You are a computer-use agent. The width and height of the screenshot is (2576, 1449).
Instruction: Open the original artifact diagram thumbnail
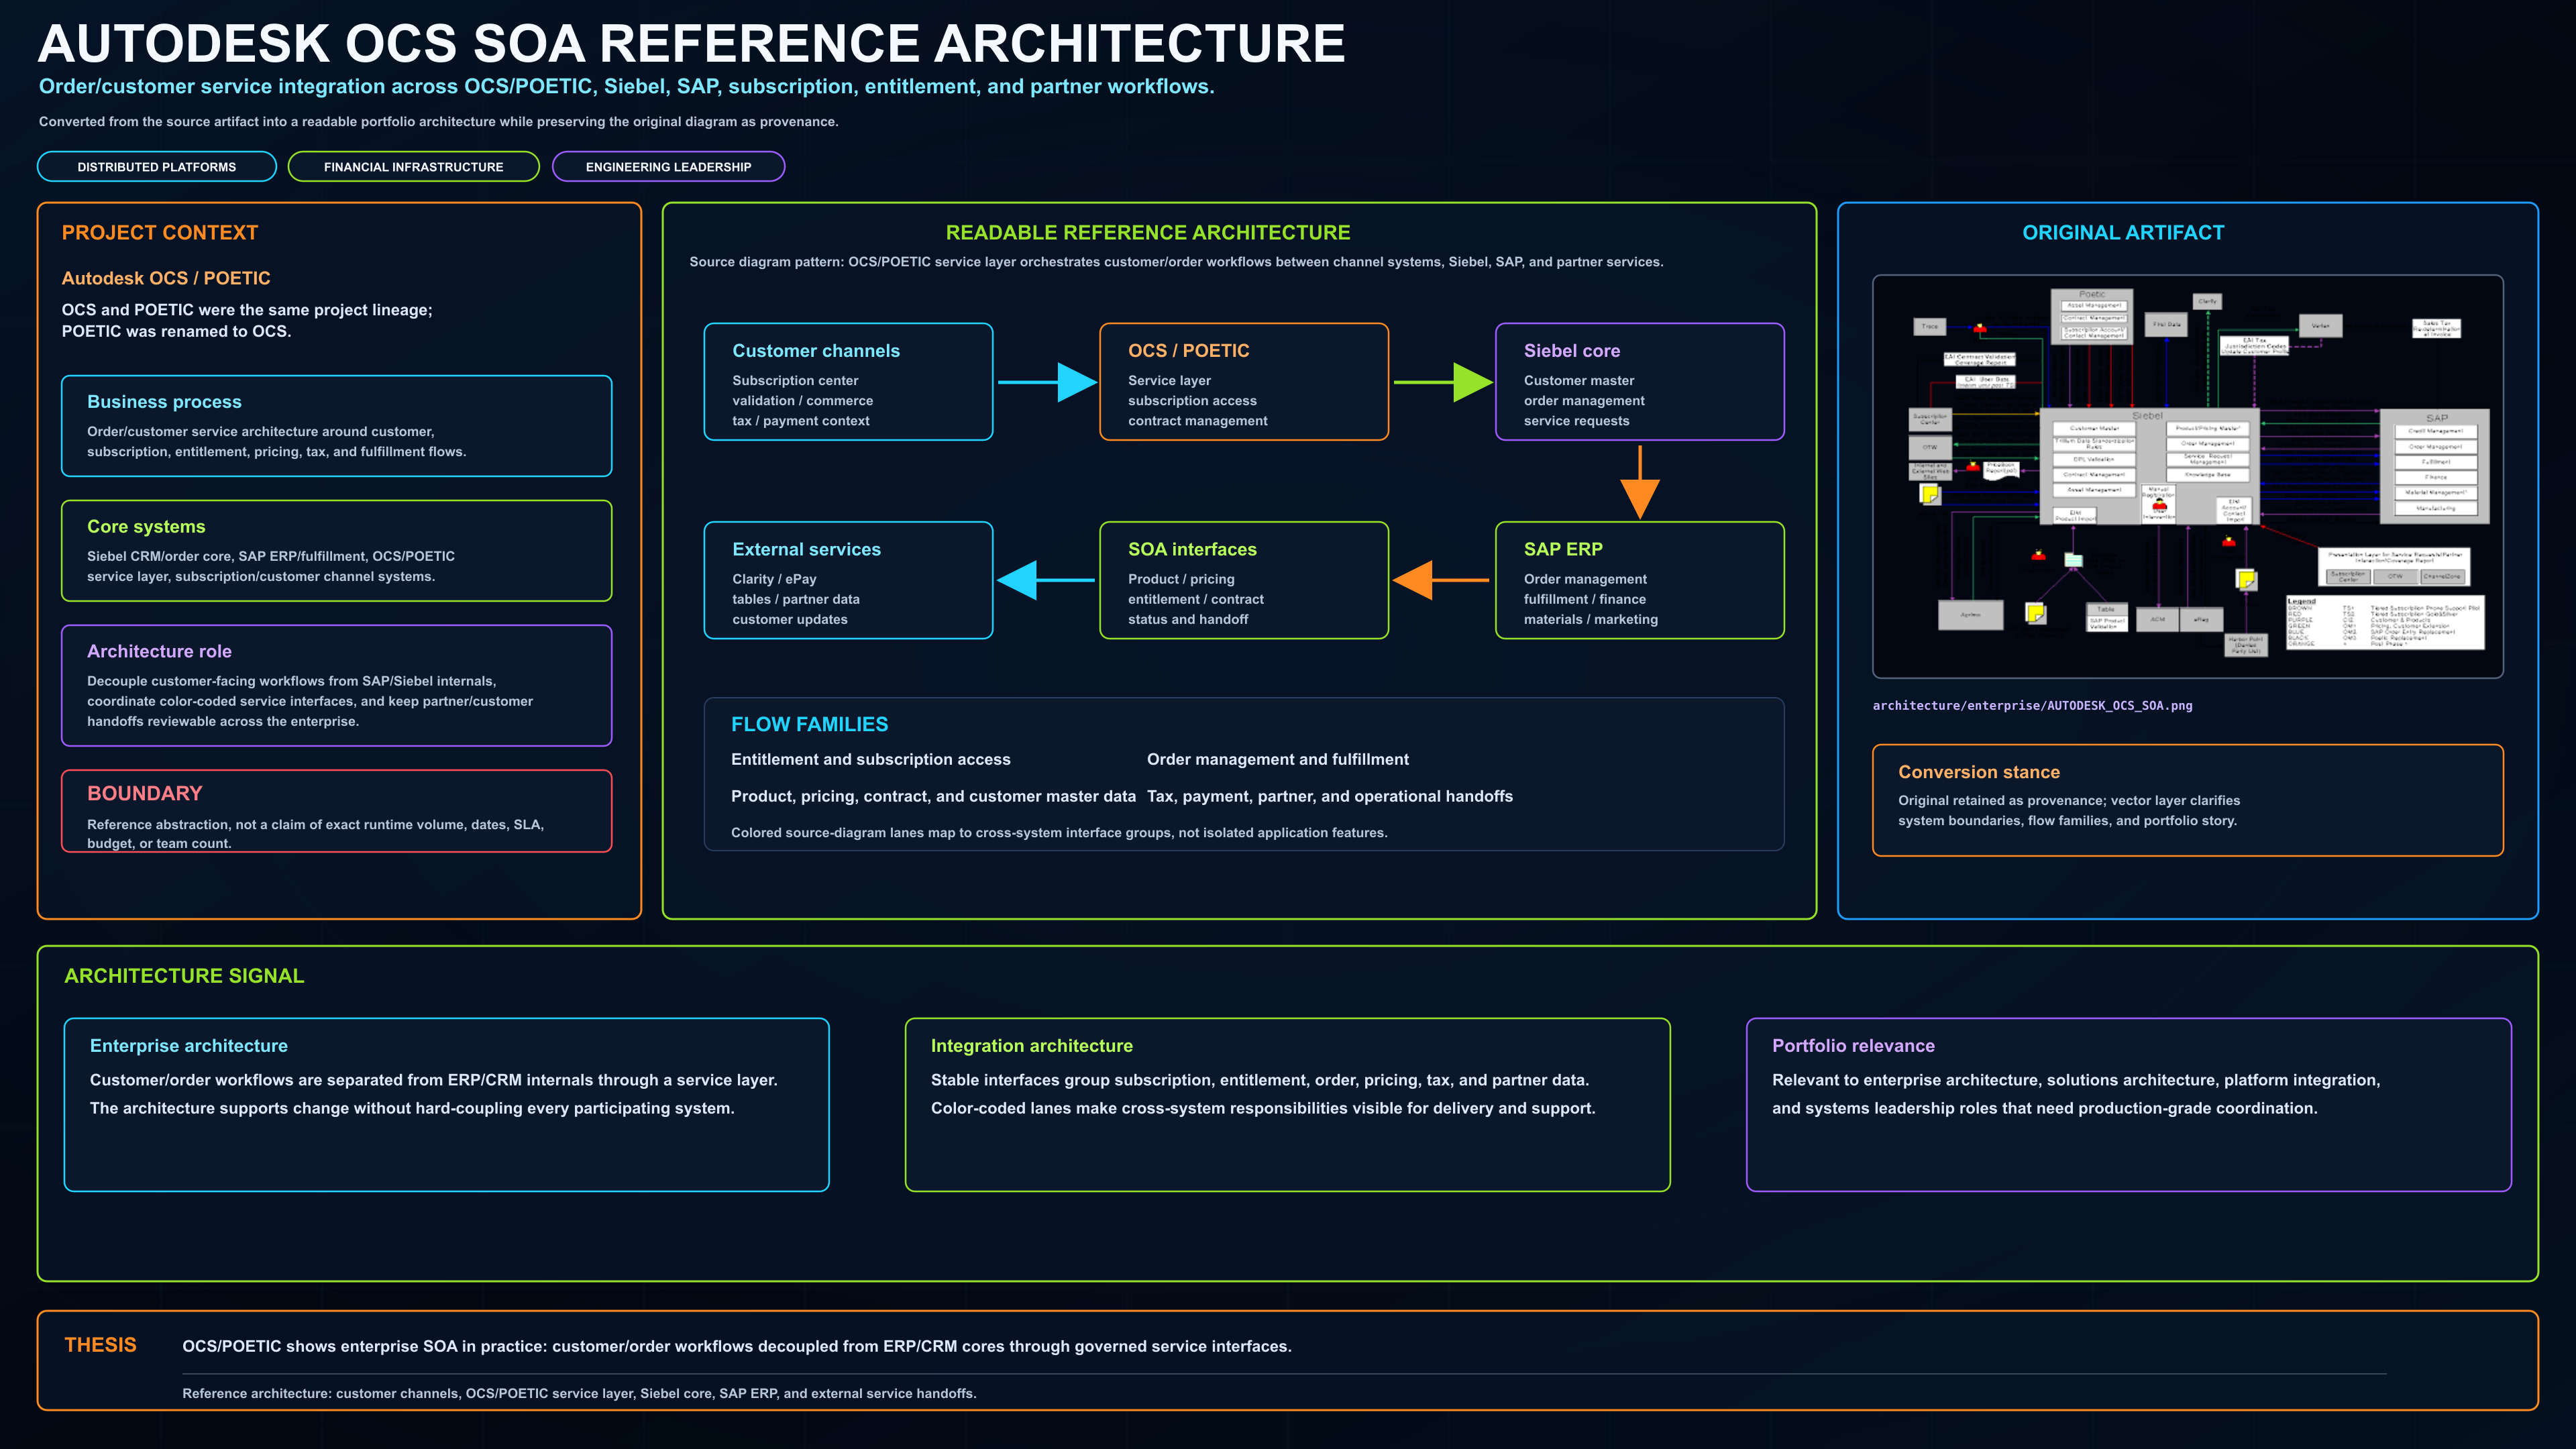2187,477
